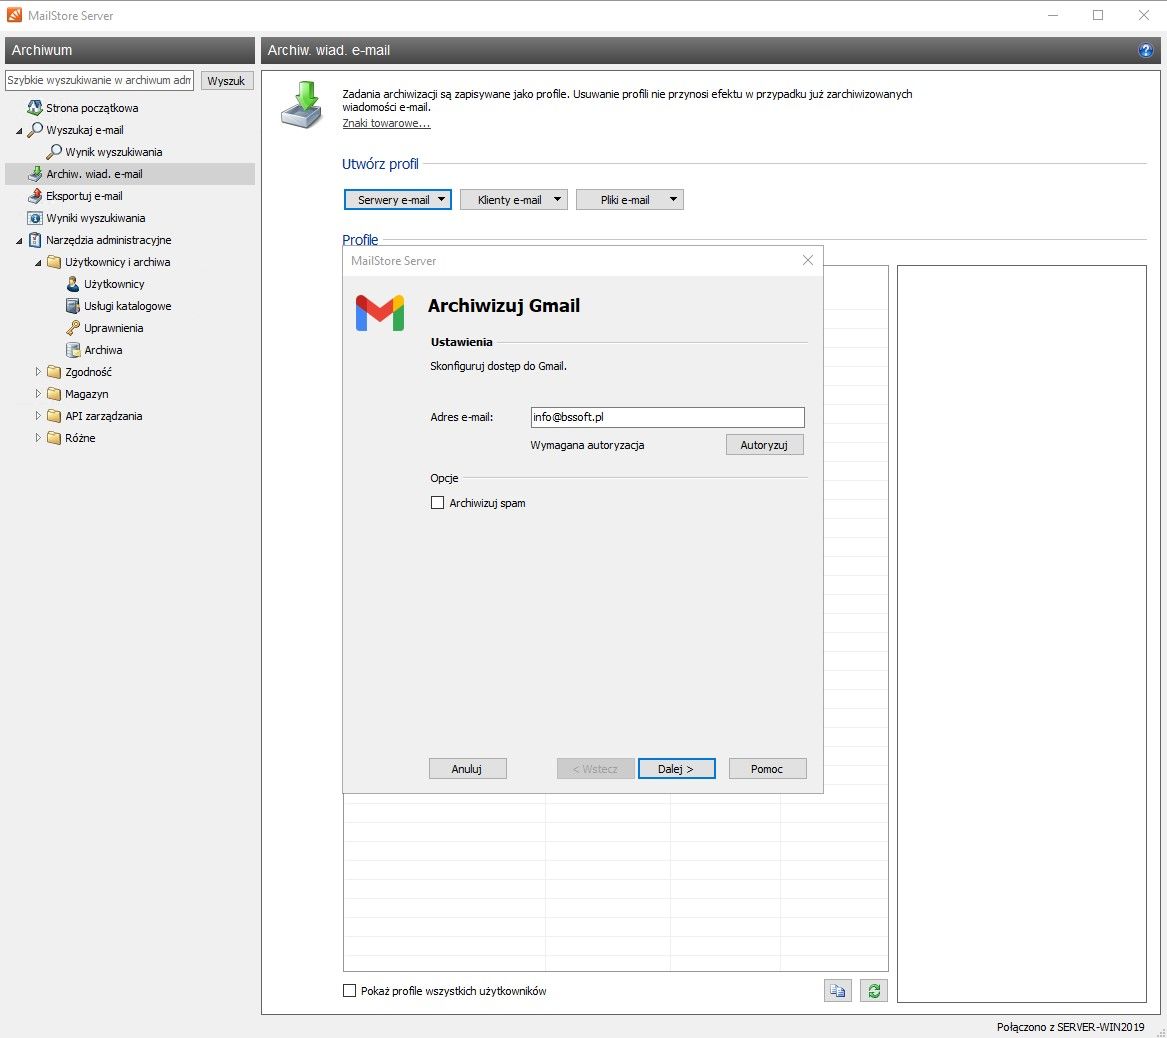Open the Znaki towarowe link
Viewport: 1167px width, 1038px height.
coord(386,123)
